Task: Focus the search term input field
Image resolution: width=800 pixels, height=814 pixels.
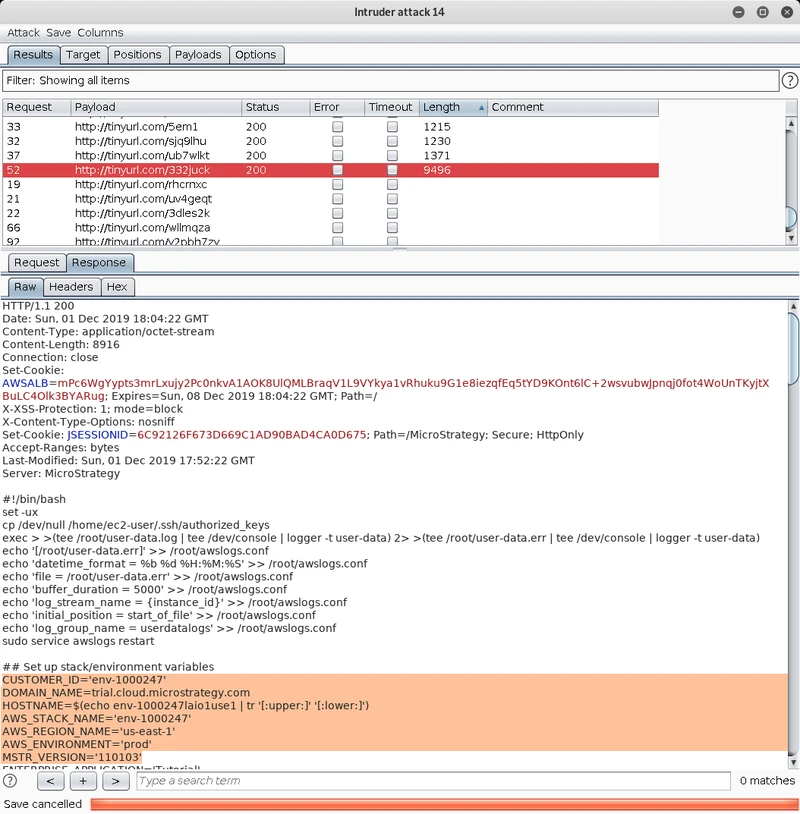Action: [433, 781]
